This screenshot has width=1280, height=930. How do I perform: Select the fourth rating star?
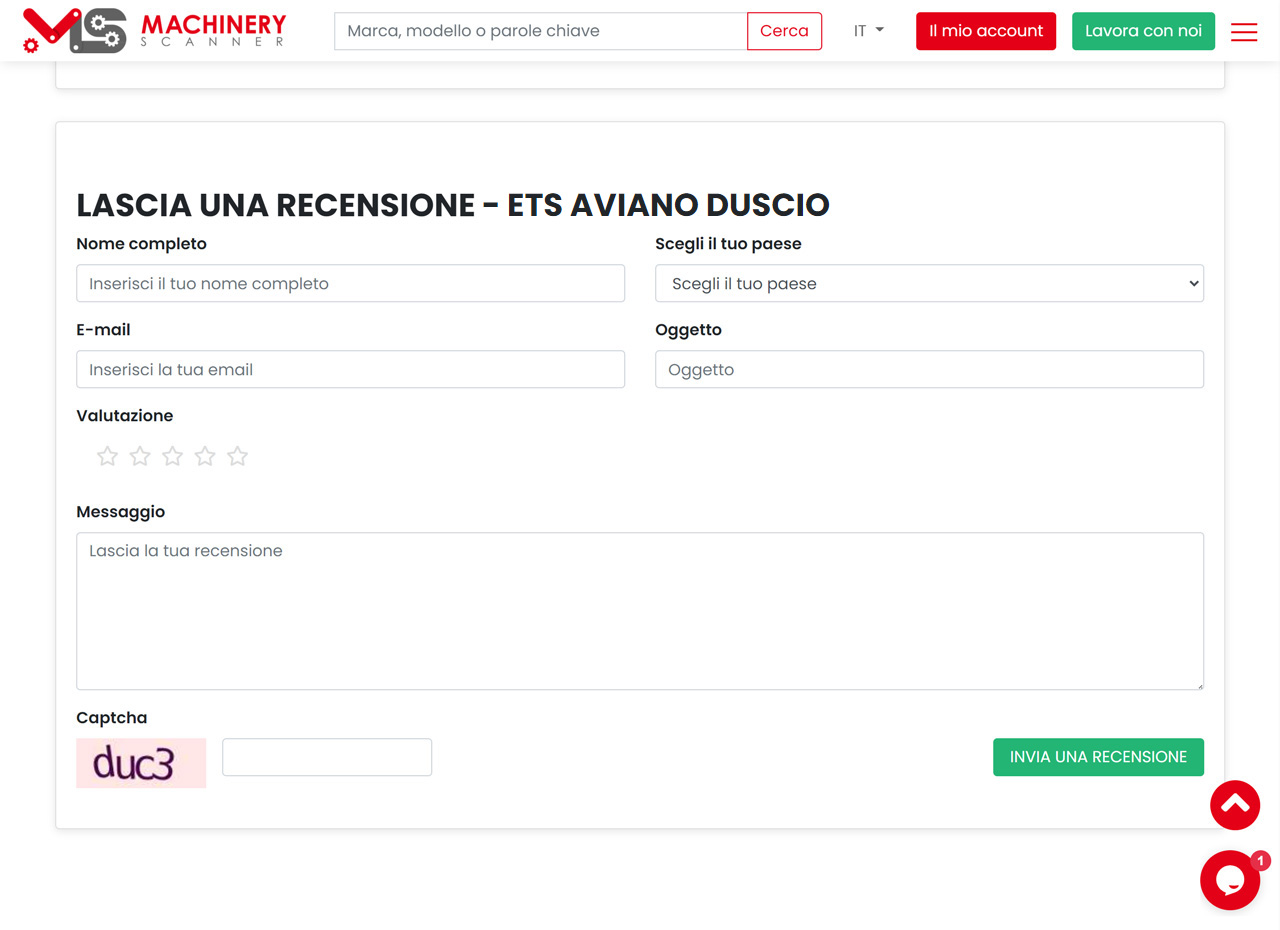[x=205, y=456]
